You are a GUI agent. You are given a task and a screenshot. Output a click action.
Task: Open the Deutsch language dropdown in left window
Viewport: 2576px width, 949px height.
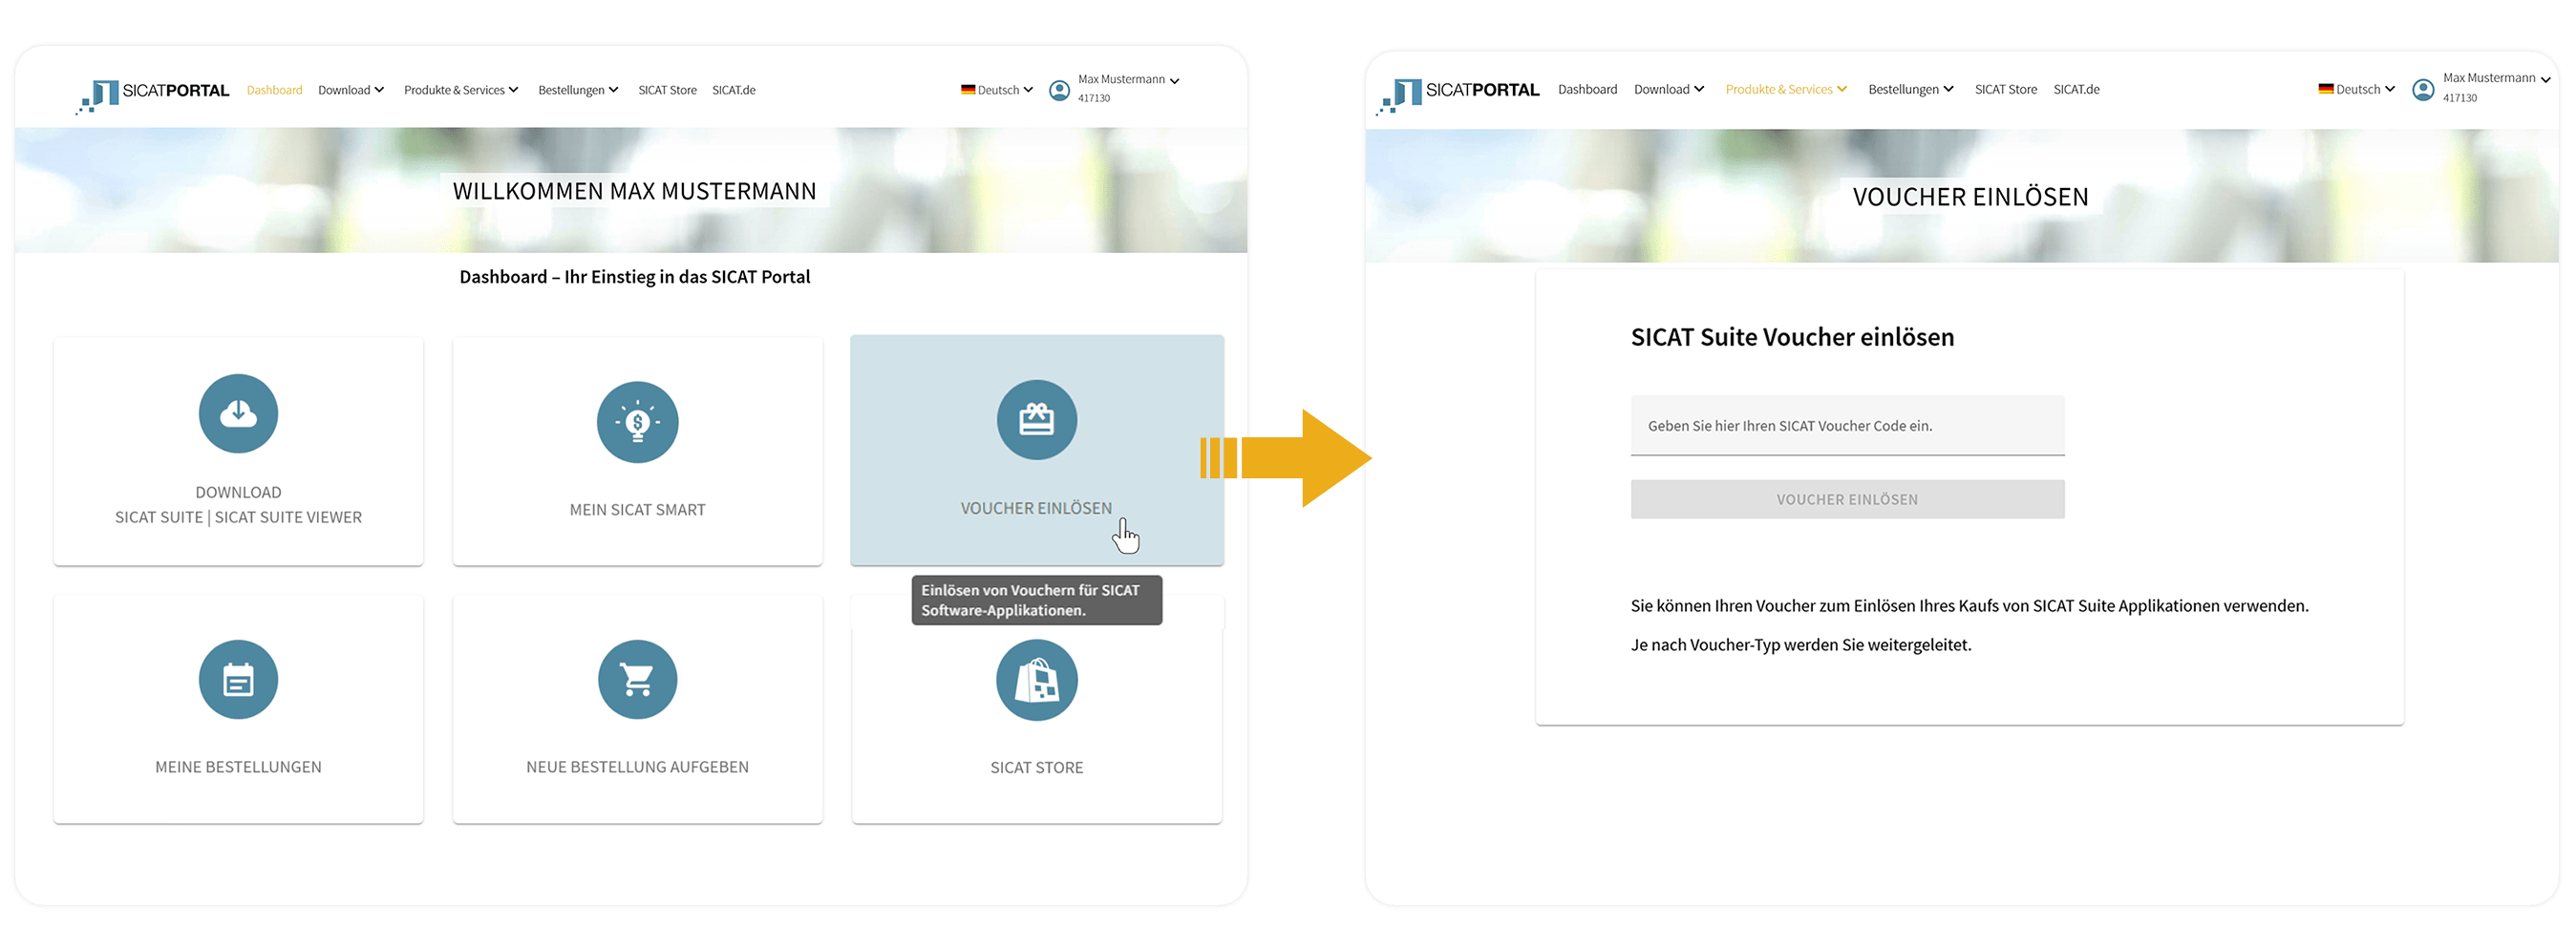(997, 90)
